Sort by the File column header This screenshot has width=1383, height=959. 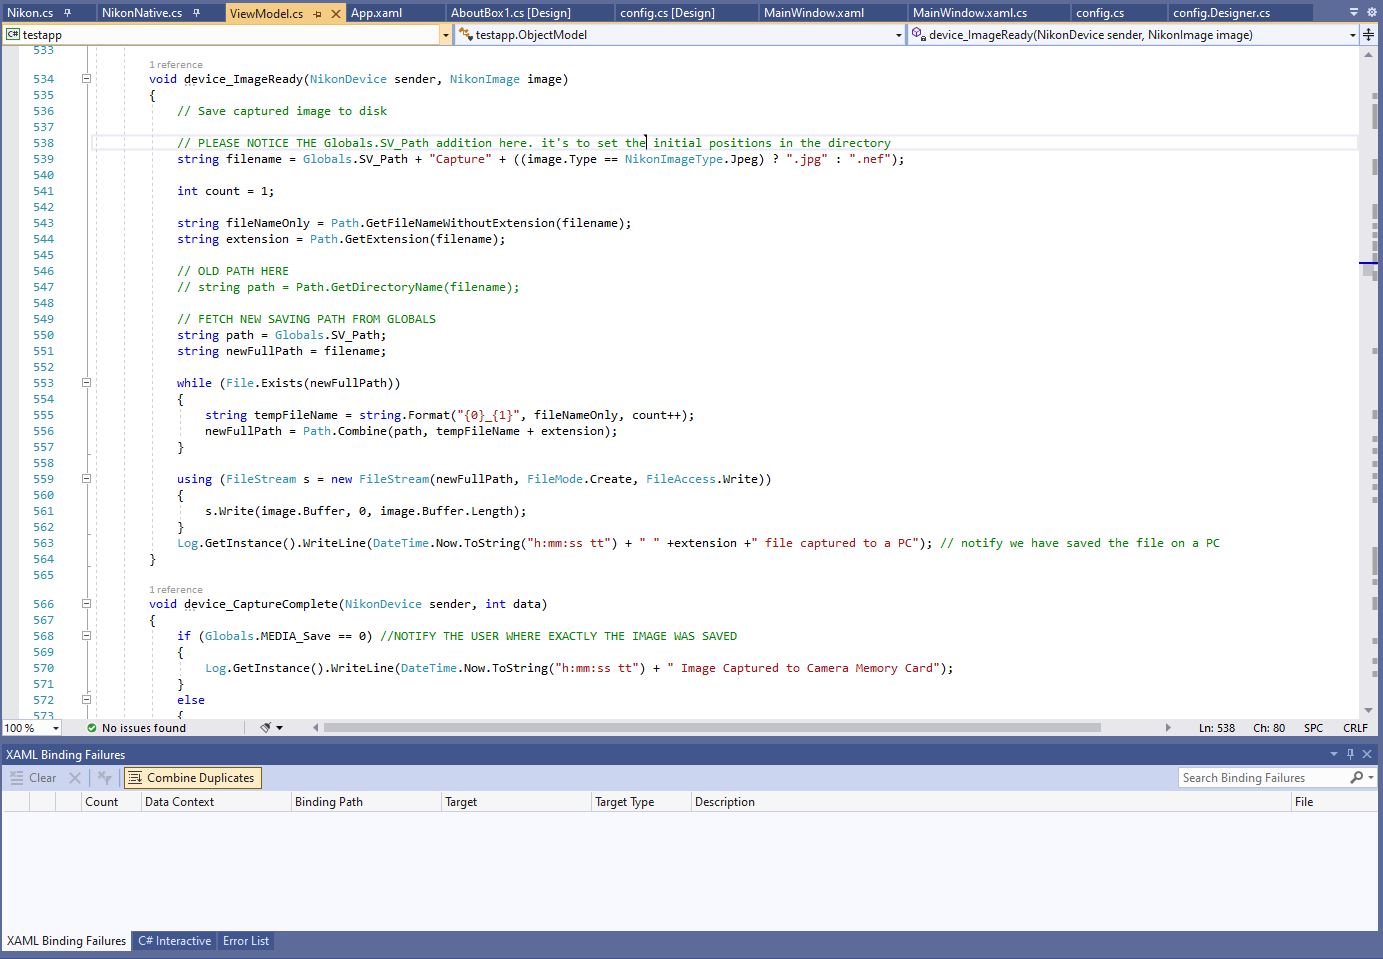1335,802
